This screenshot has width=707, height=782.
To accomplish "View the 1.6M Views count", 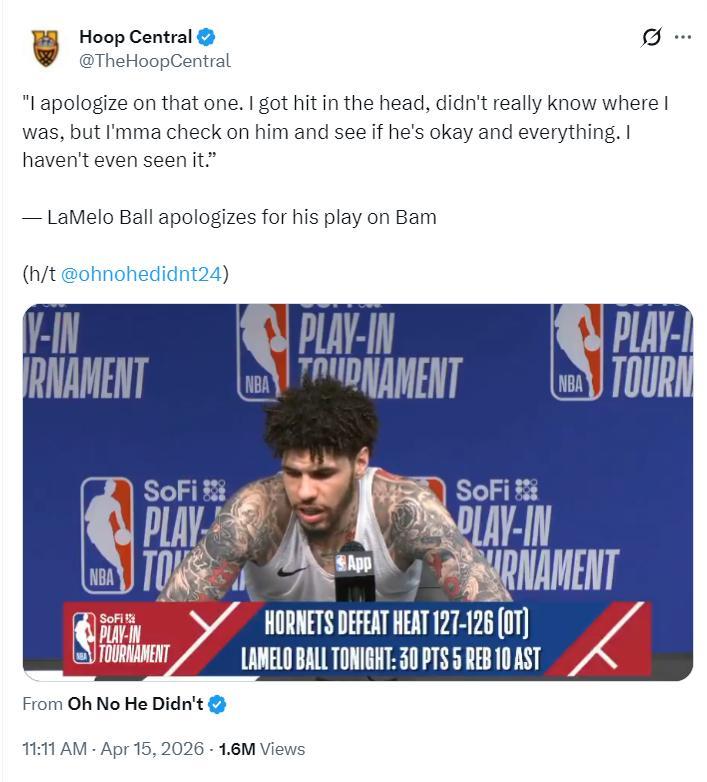I will pyautogui.click(x=262, y=748).
